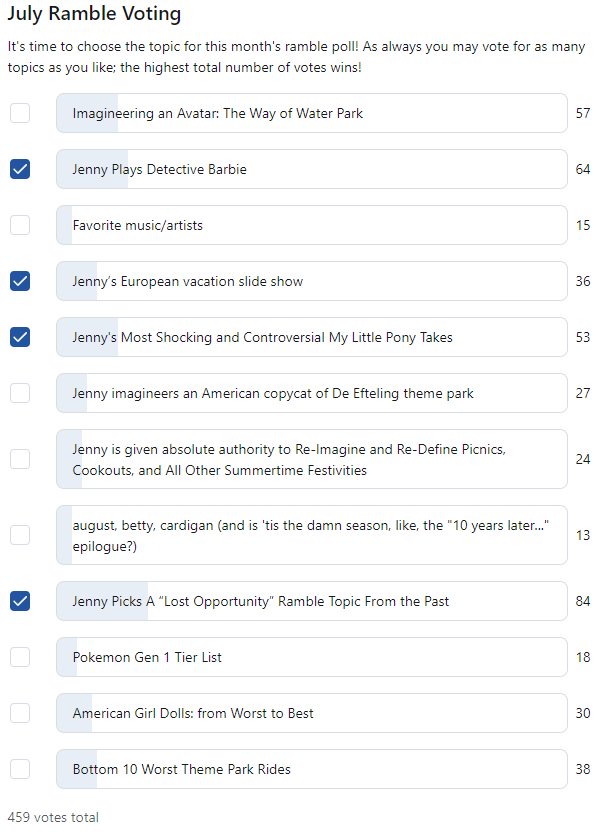Viewport: 616px width, 836px height.
Task: Tick the American Girl Dolls checkbox
Action: click(20, 713)
